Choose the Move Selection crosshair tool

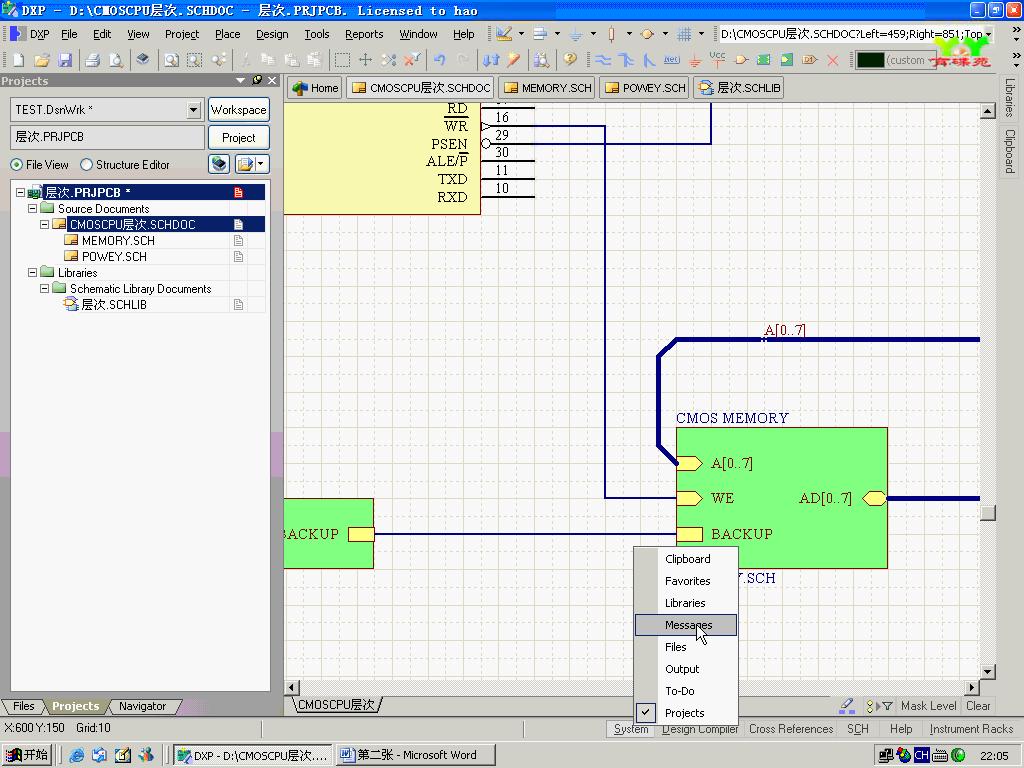tap(365, 60)
